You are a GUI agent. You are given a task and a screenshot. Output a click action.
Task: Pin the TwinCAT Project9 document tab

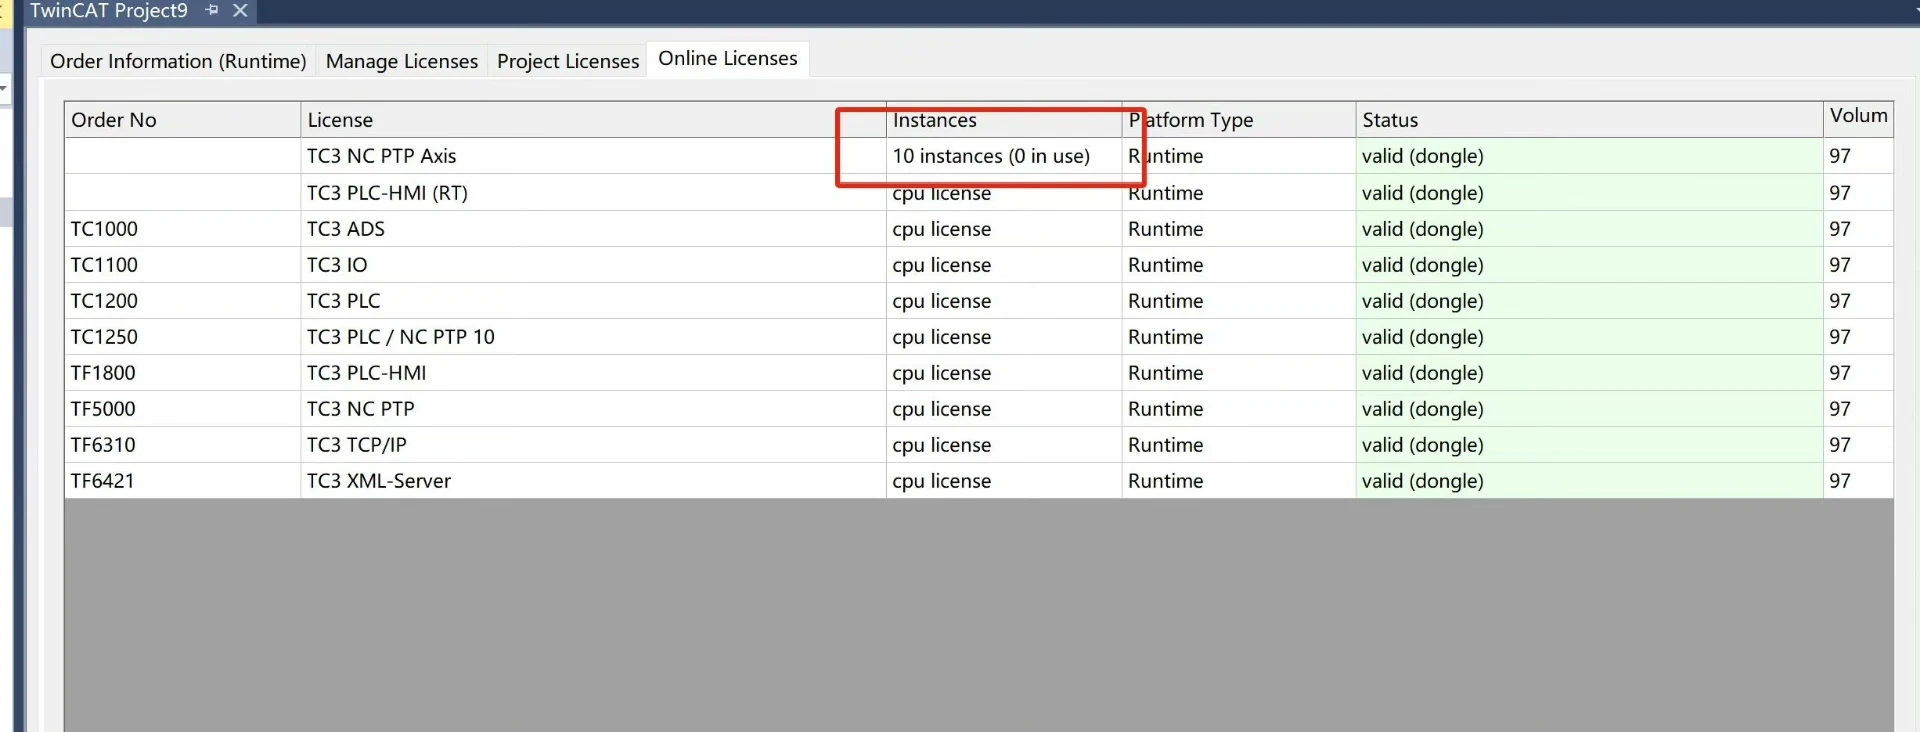click(x=212, y=10)
